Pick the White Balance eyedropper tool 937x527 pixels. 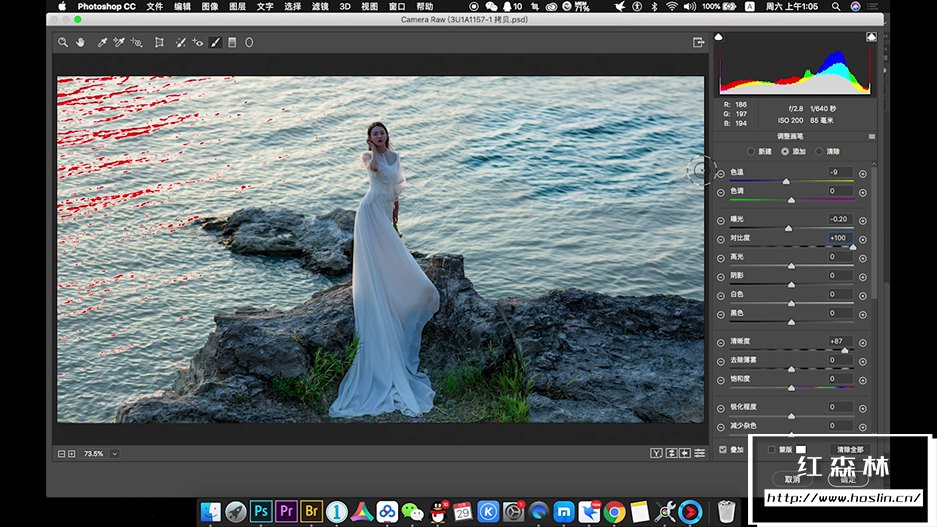102,43
